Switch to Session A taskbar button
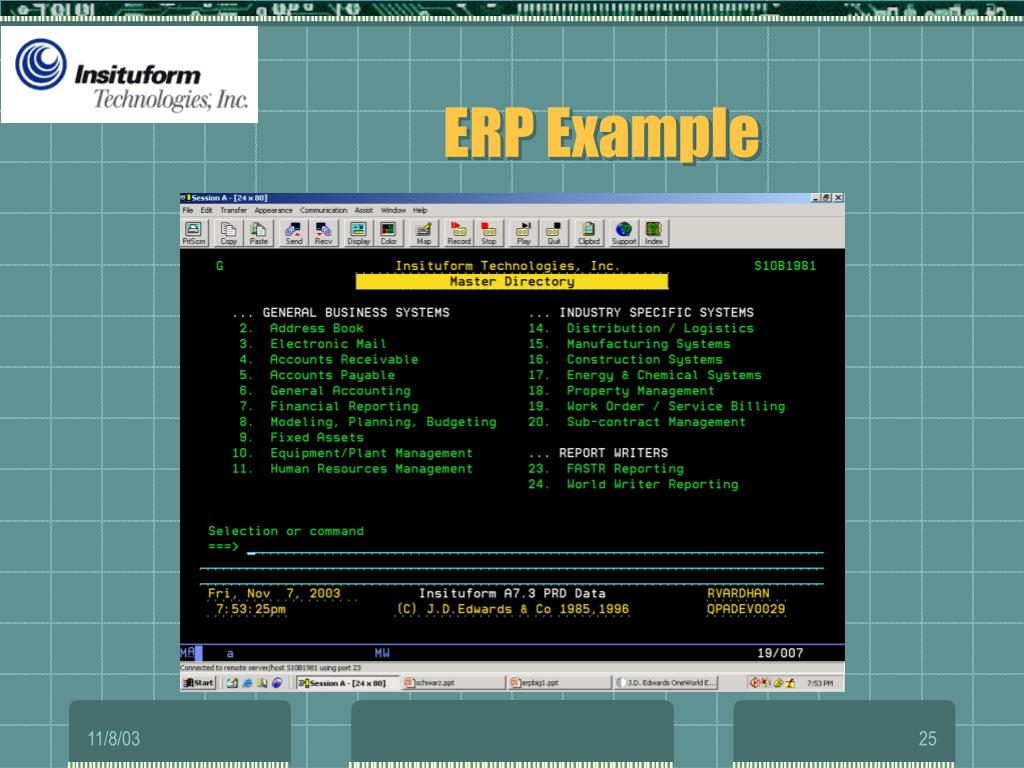The image size is (1024, 768). click(x=346, y=682)
